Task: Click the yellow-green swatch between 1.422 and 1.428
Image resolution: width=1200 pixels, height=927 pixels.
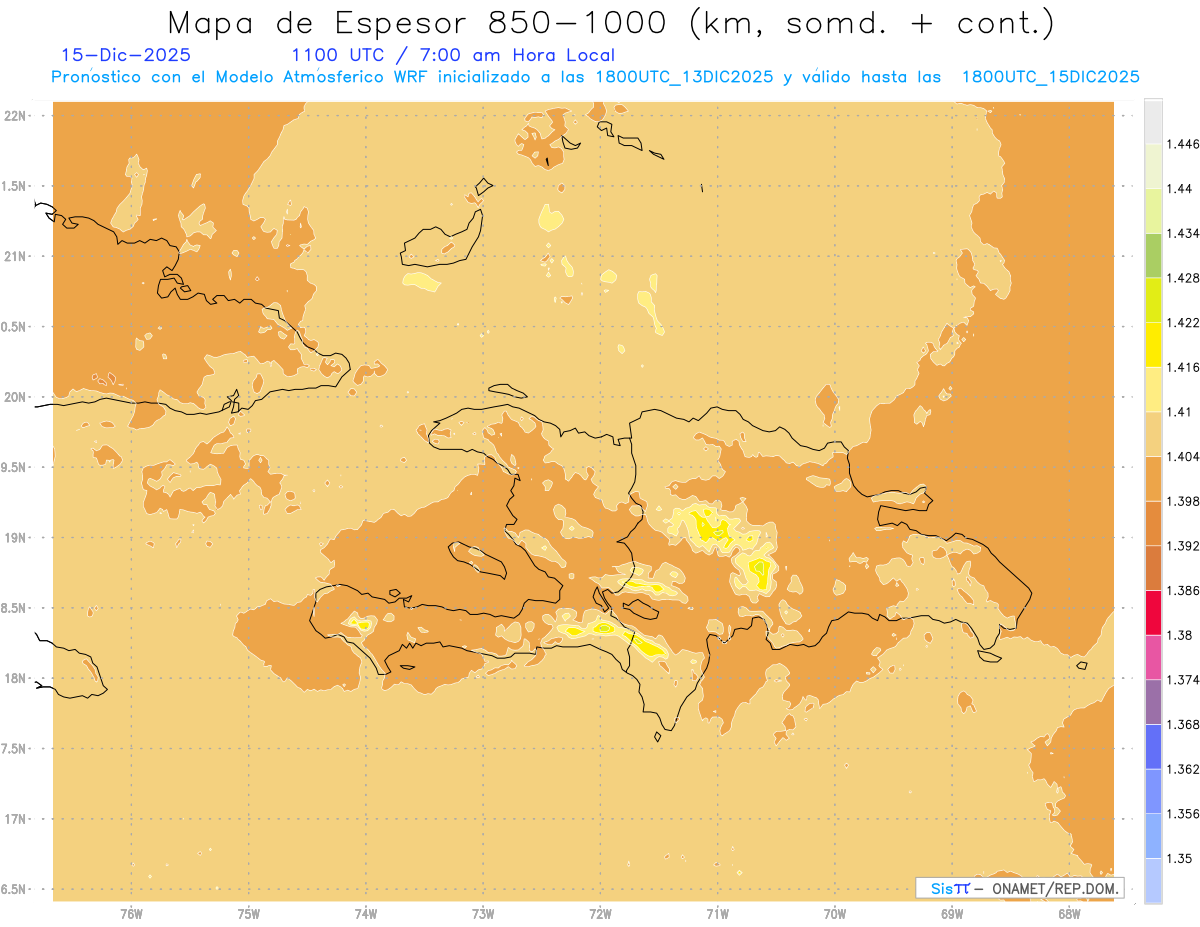Action: (1153, 300)
